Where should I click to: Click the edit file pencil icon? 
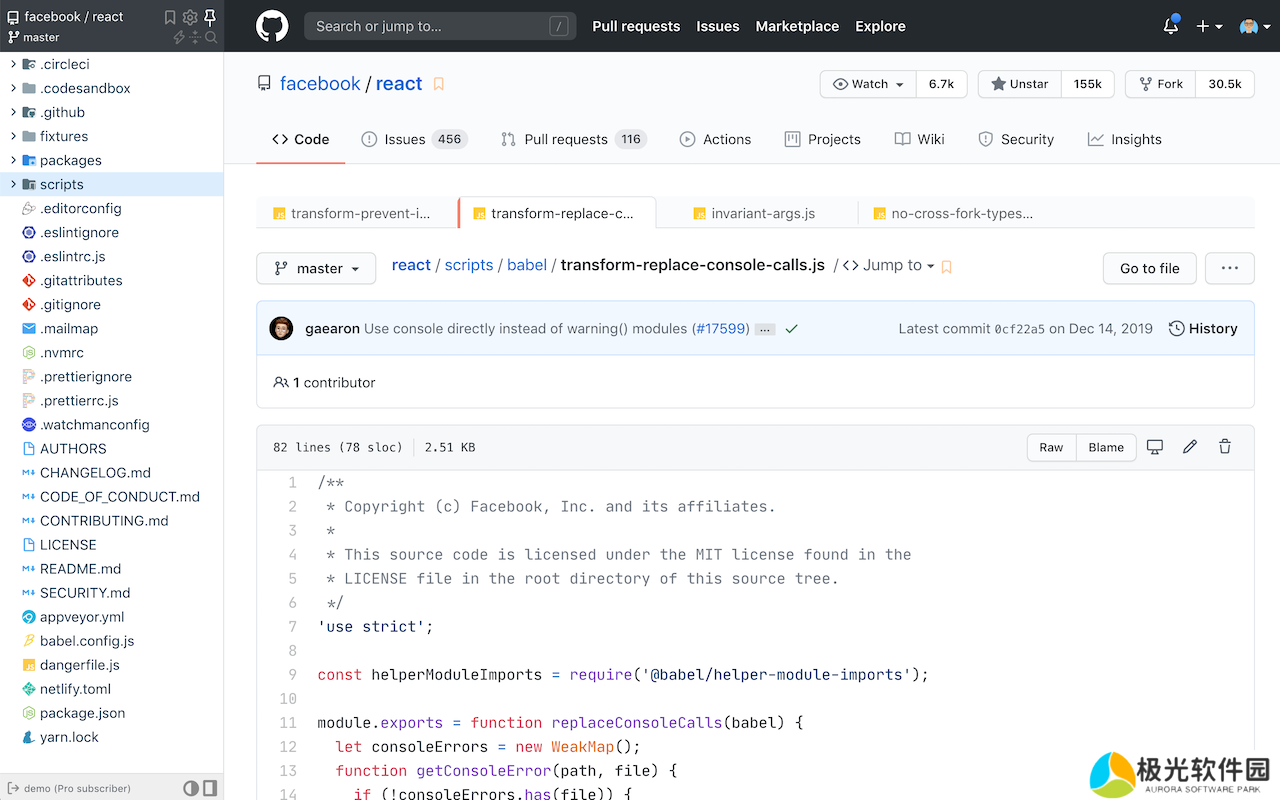coord(1189,447)
